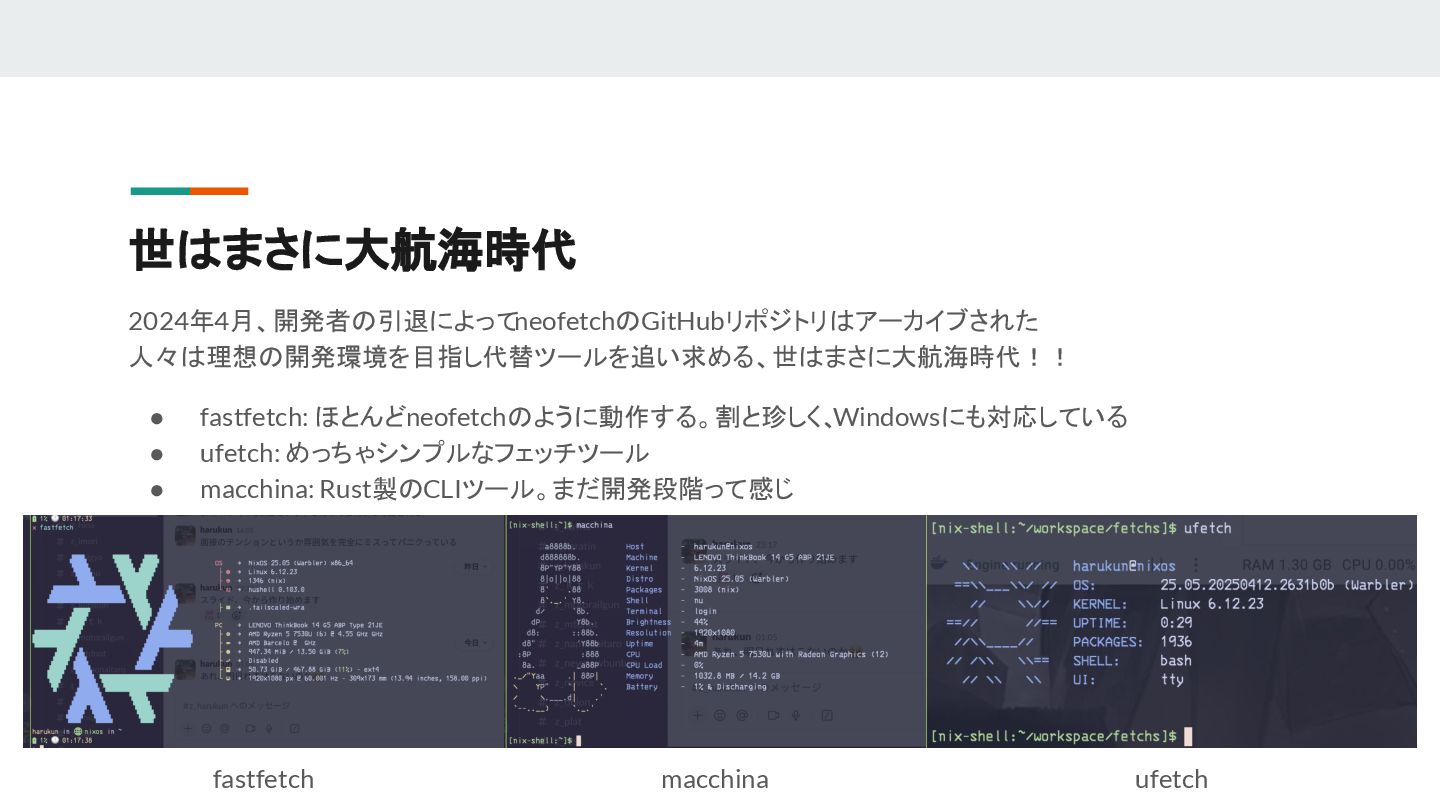Click the 'ufetch' caption under the screenshots
The width and height of the screenshot is (1440, 810).
1171,779
